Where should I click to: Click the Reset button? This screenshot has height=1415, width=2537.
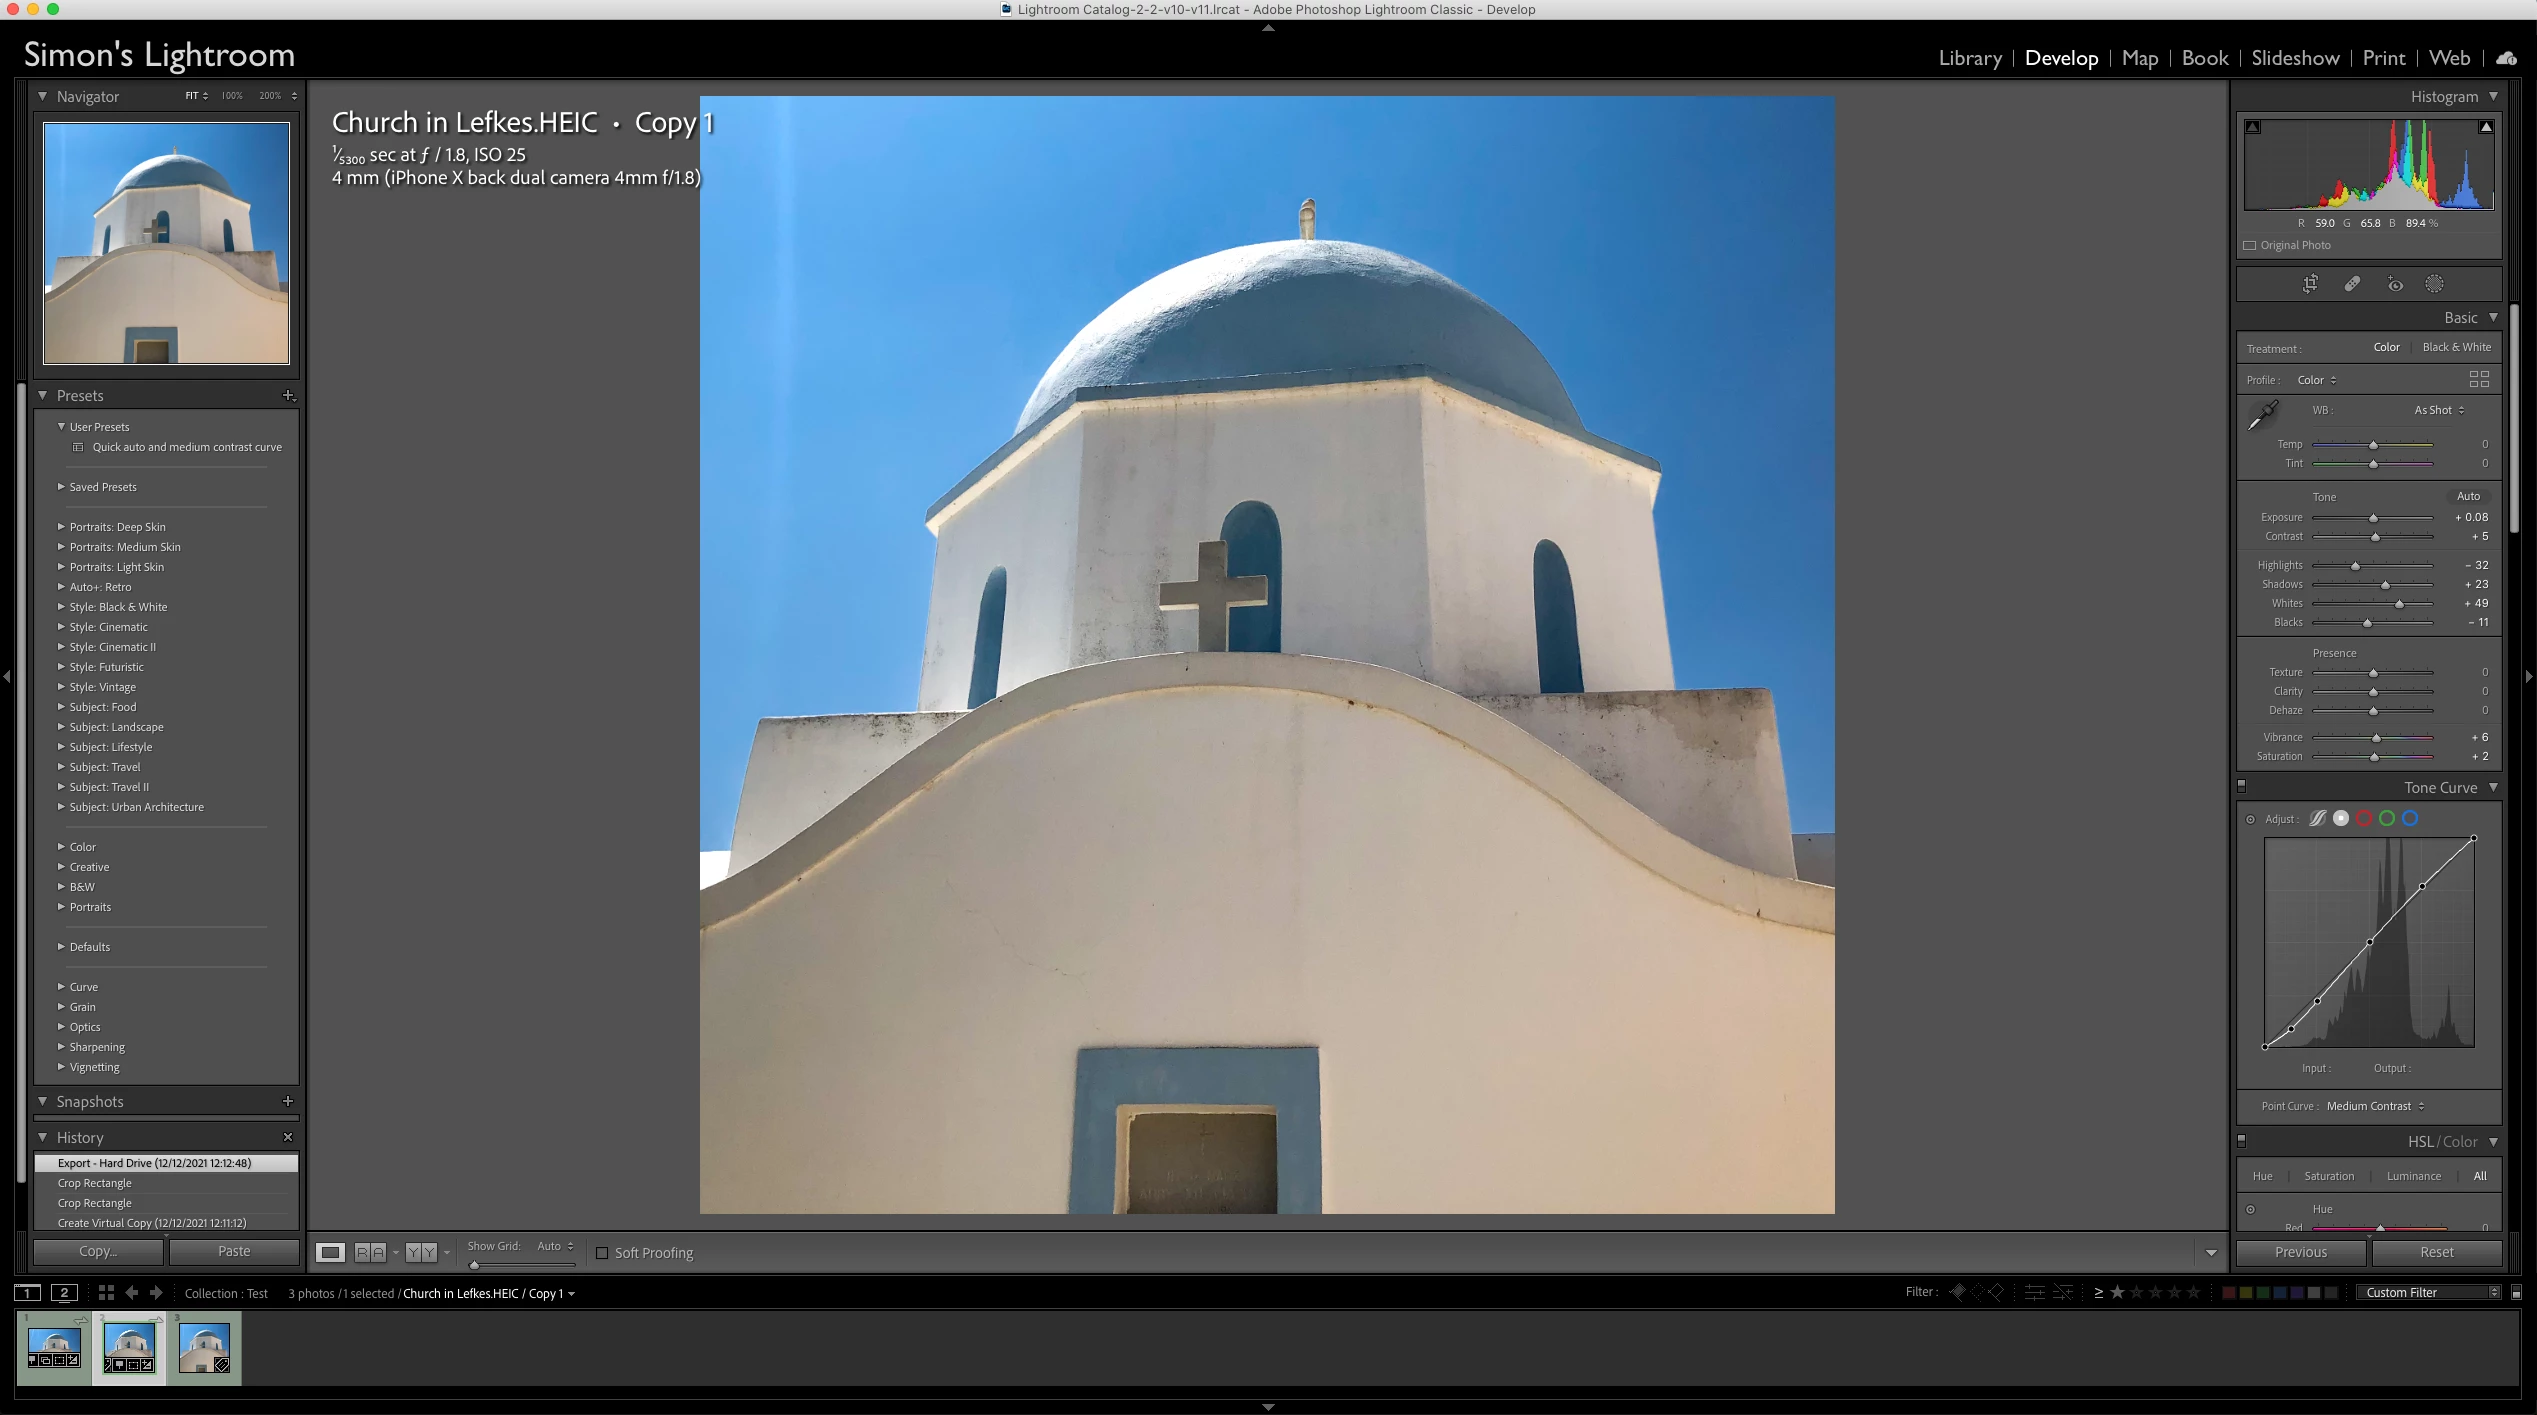[2436, 1252]
